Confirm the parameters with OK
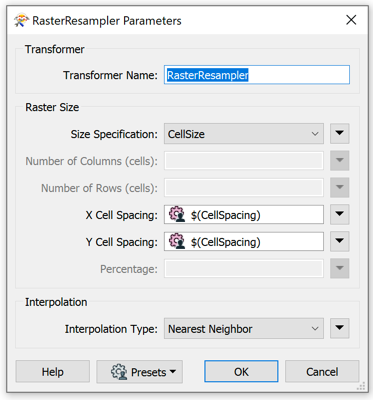373x400 pixels. pyautogui.click(x=241, y=371)
